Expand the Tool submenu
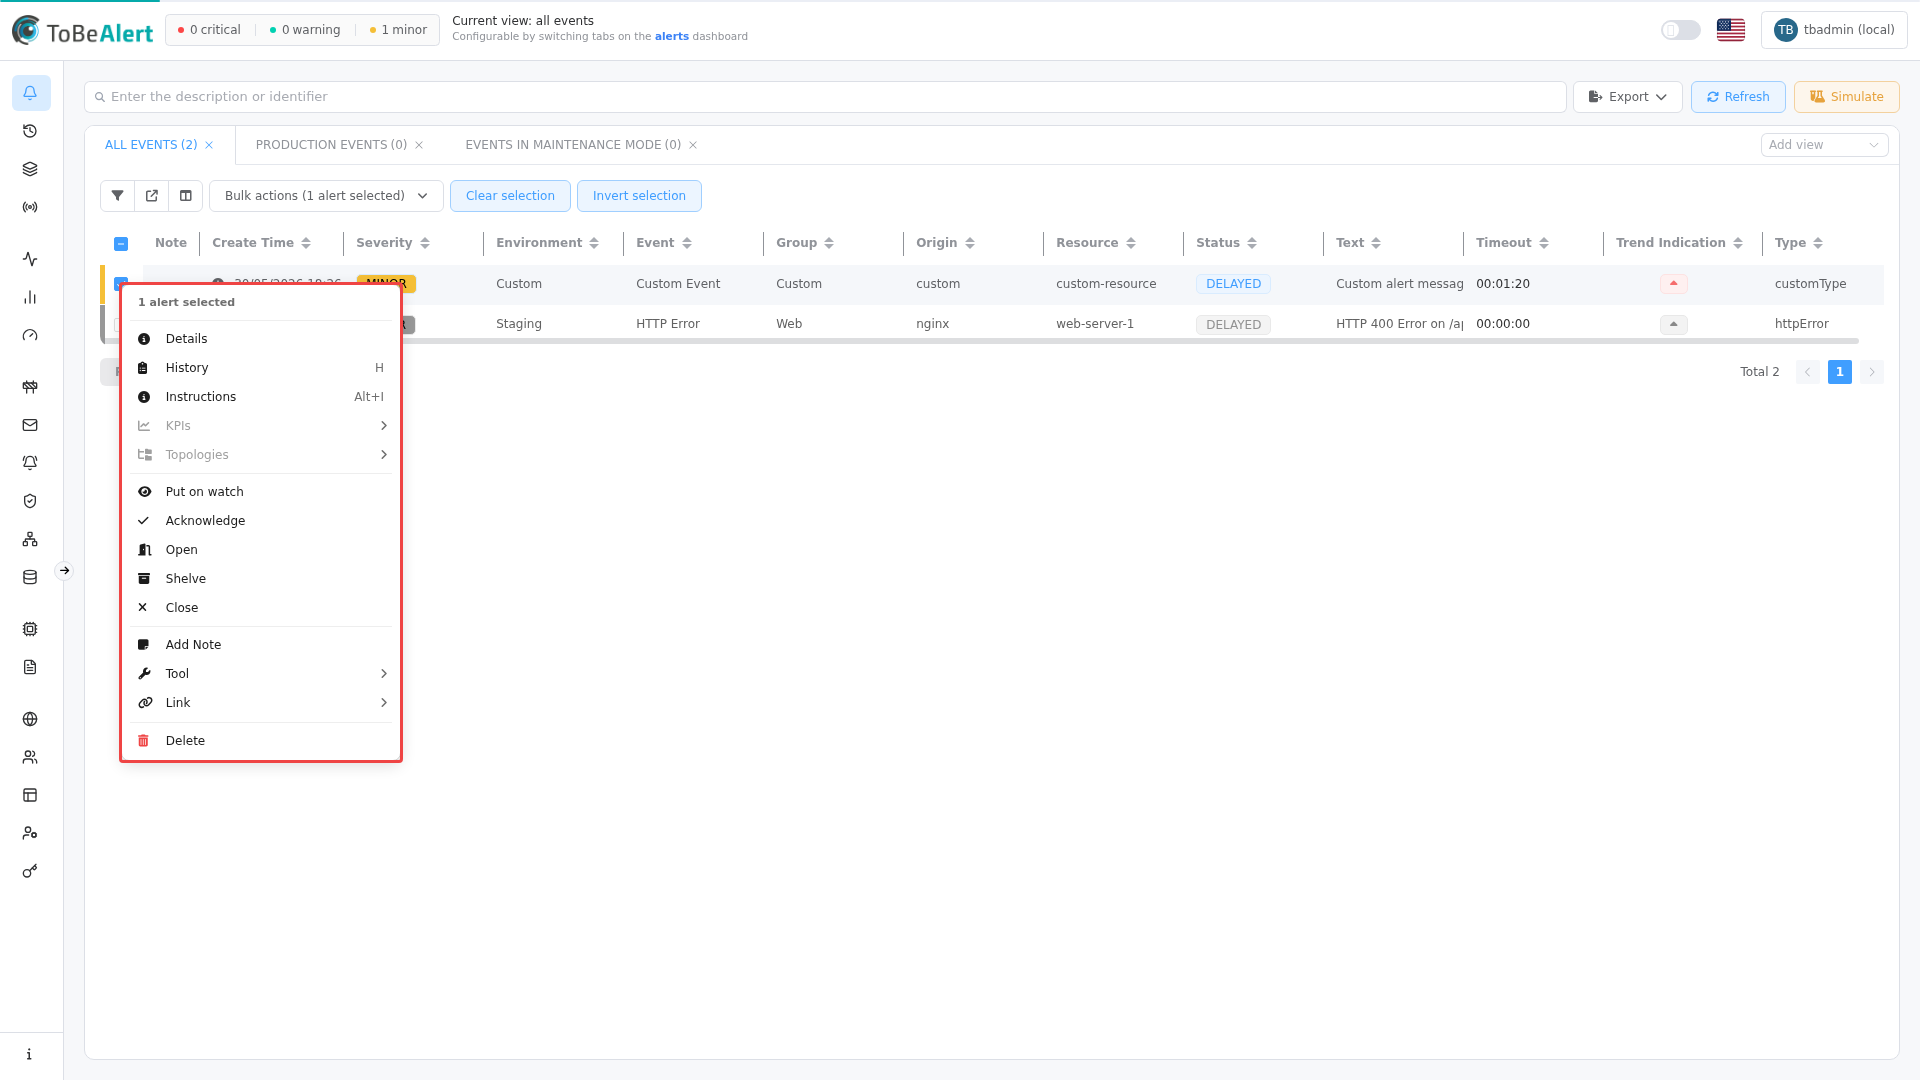 pos(261,674)
